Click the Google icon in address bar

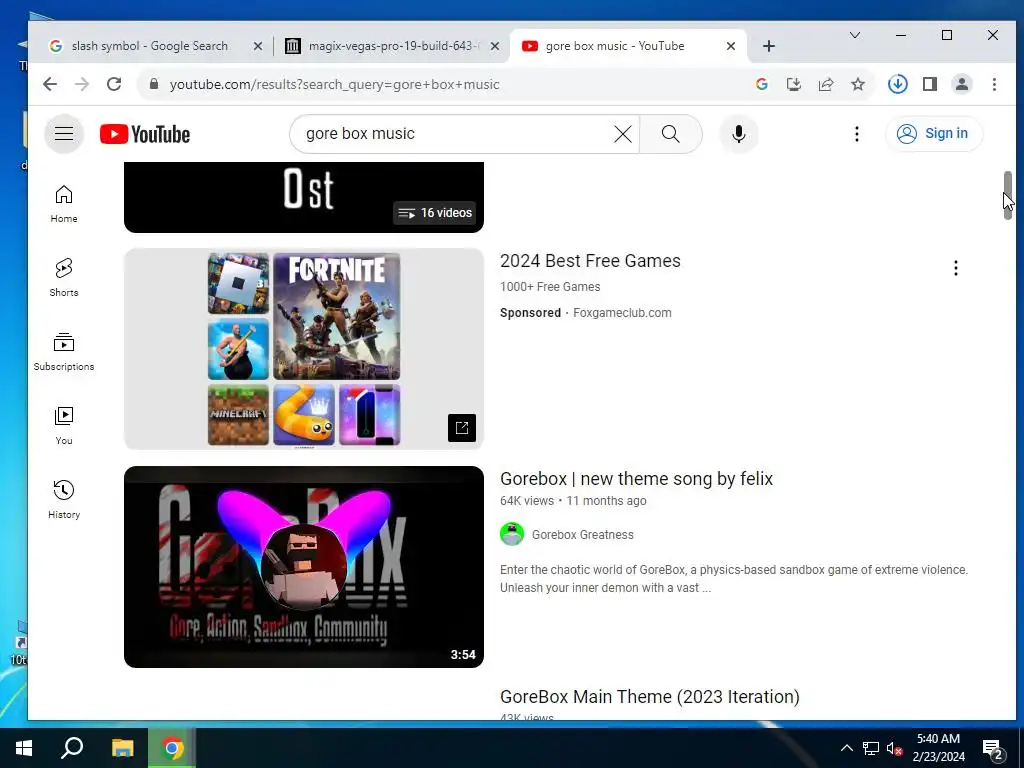(761, 84)
